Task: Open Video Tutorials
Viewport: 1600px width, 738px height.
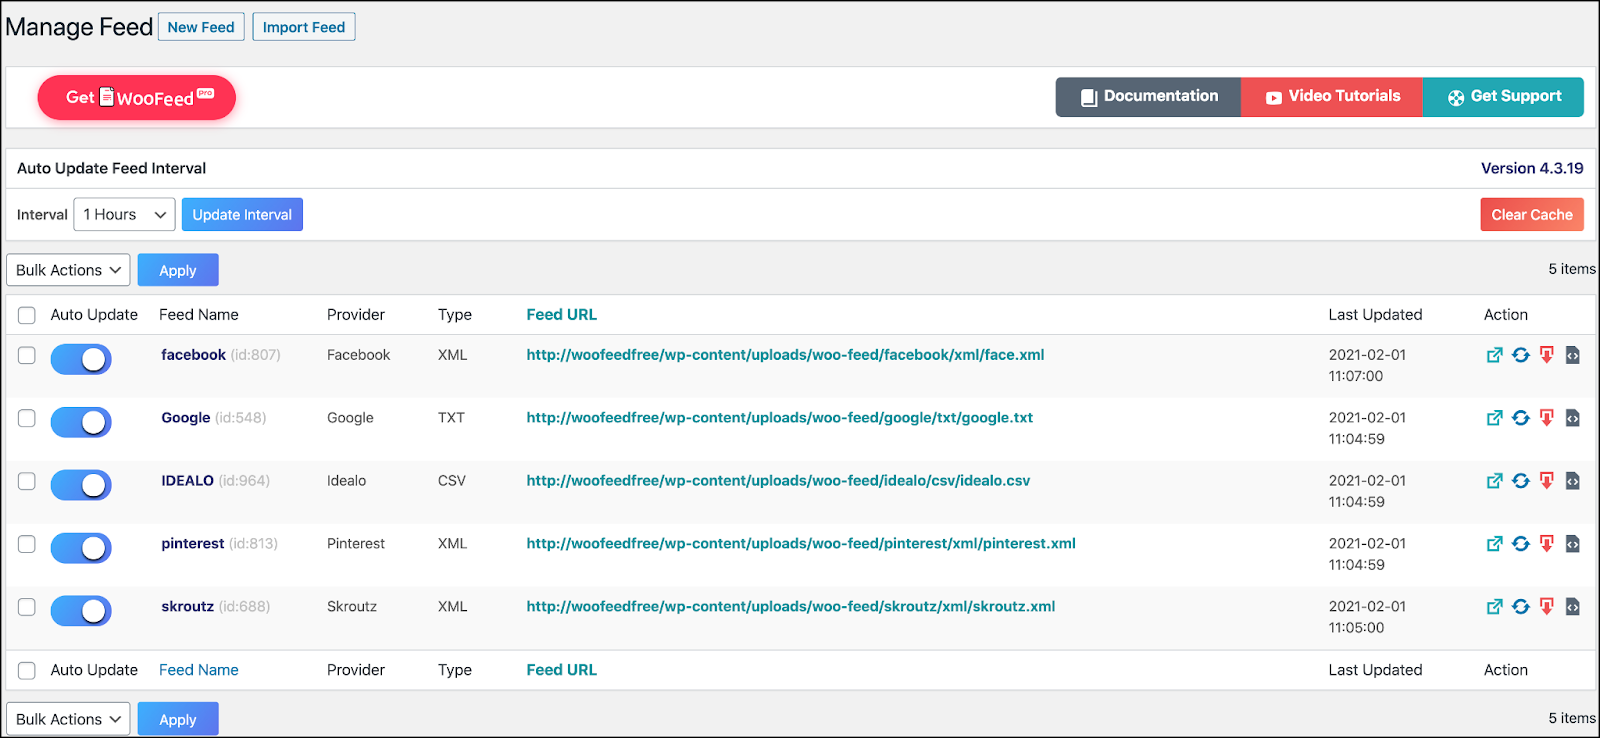Action: click(x=1332, y=97)
